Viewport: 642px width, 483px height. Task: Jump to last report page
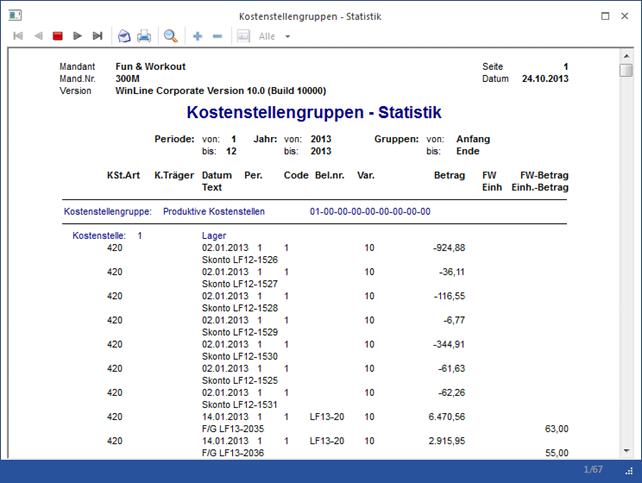point(97,36)
